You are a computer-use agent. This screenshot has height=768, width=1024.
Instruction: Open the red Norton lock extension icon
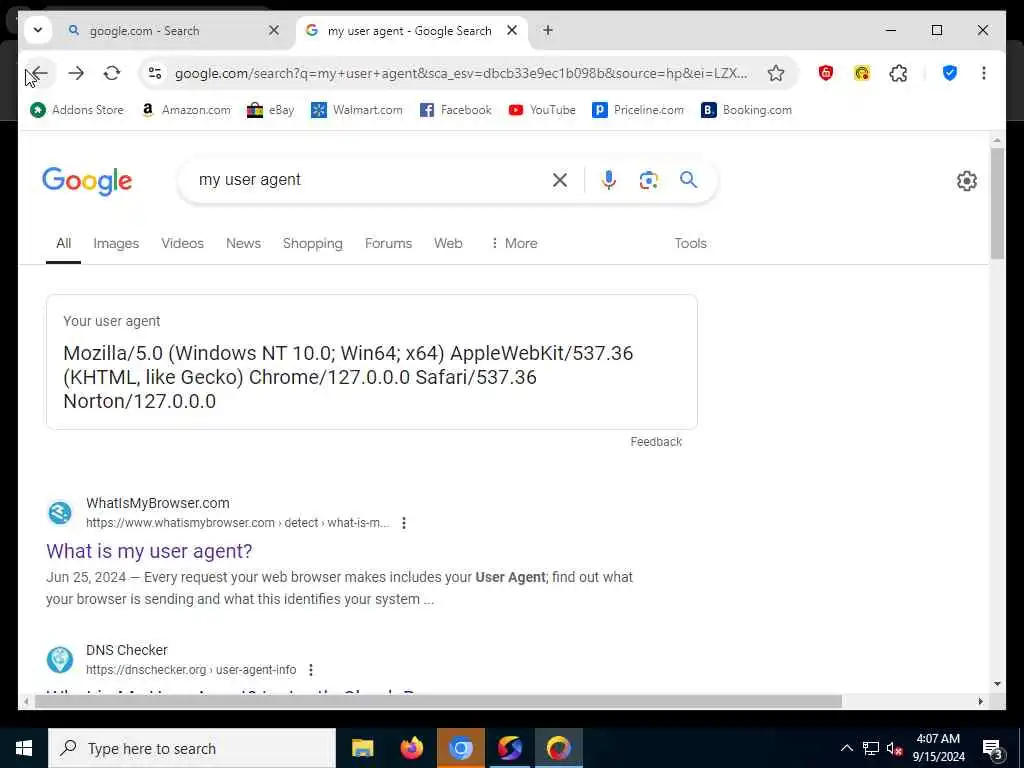pyautogui.click(x=825, y=73)
